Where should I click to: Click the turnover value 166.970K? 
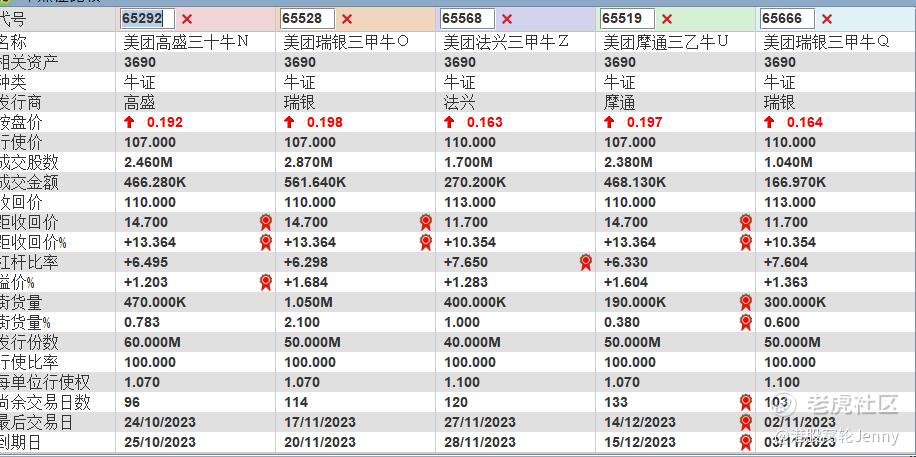click(796, 182)
